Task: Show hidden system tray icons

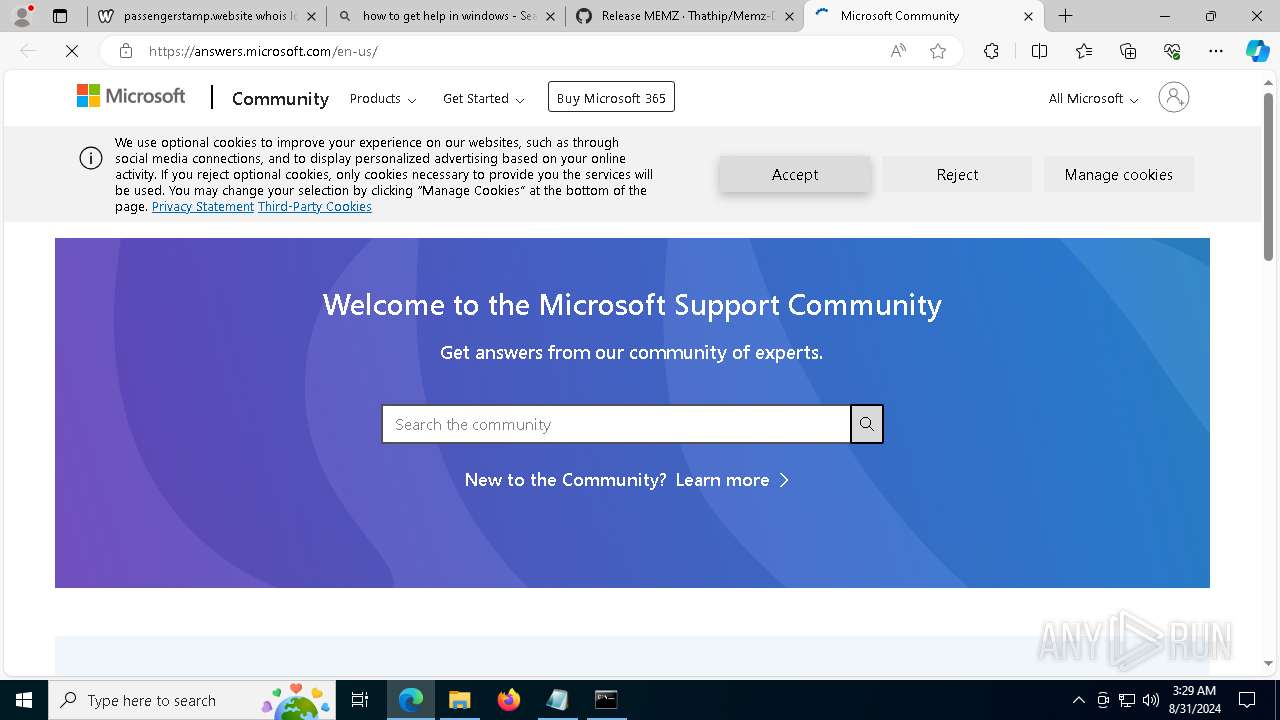Action: click(1078, 700)
